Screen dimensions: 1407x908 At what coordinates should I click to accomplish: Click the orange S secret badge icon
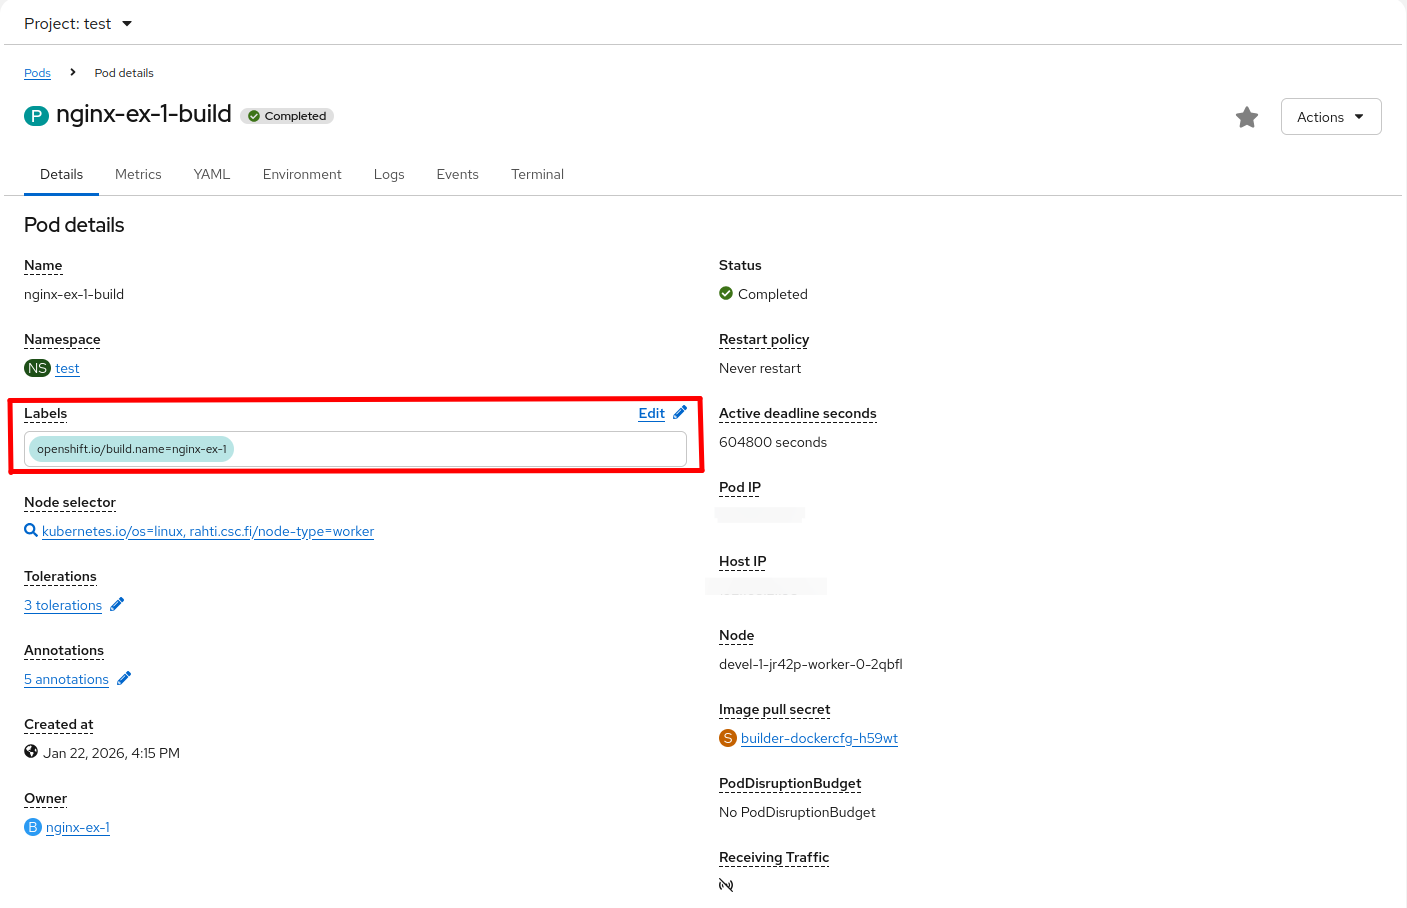[x=728, y=738]
